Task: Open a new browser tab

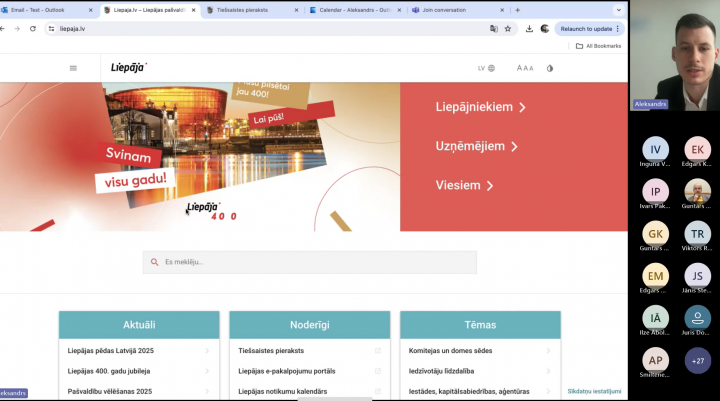Action: tap(518, 10)
